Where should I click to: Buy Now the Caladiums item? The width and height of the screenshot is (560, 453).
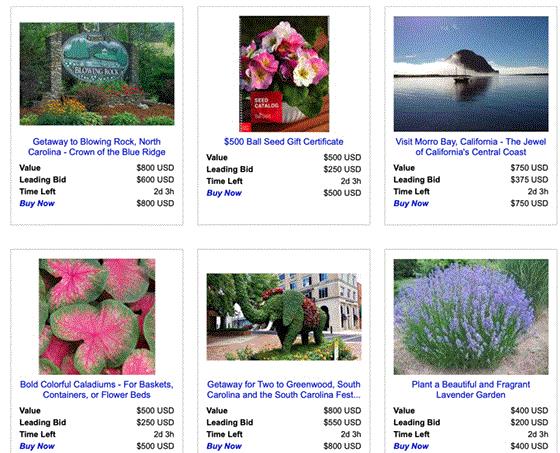pos(37,446)
